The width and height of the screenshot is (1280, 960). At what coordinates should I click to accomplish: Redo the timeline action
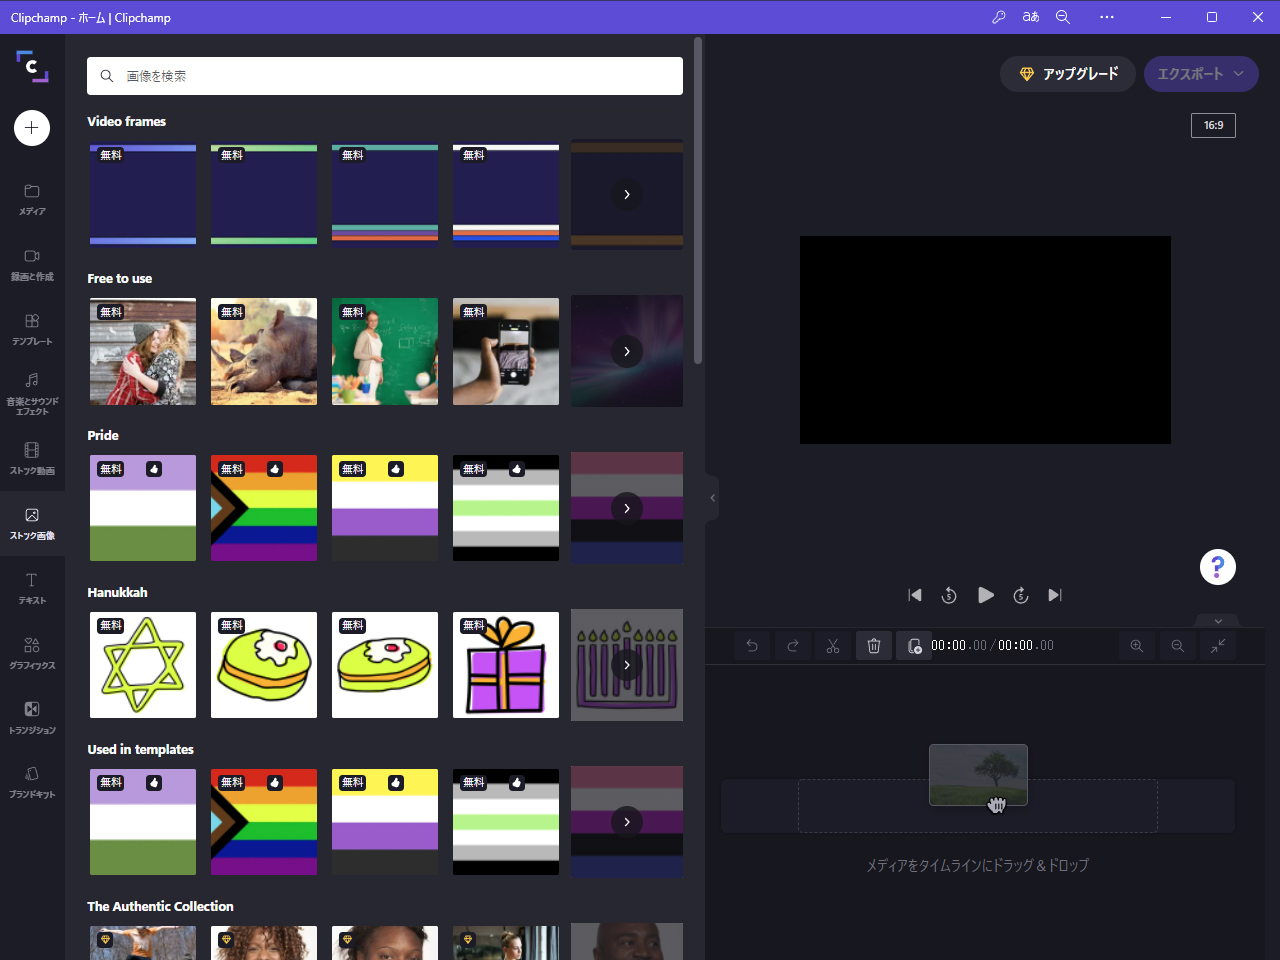tap(793, 646)
